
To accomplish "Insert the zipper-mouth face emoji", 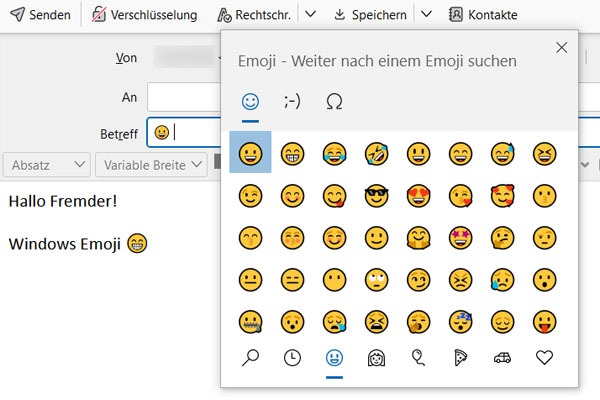I will pos(250,322).
